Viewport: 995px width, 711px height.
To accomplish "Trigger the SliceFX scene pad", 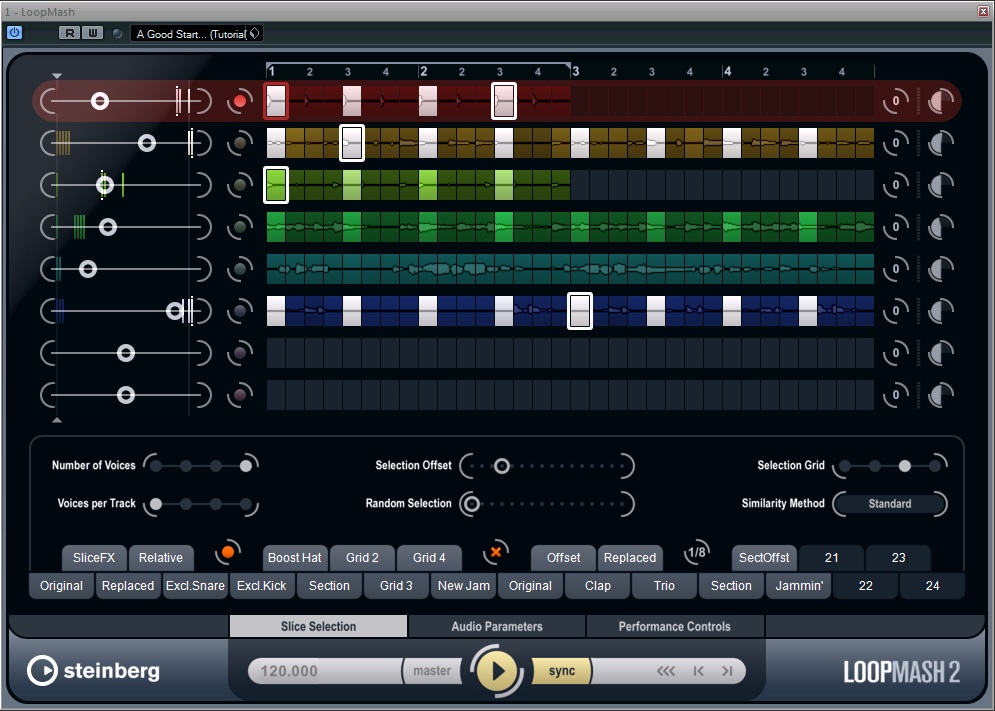I will point(94,558).
